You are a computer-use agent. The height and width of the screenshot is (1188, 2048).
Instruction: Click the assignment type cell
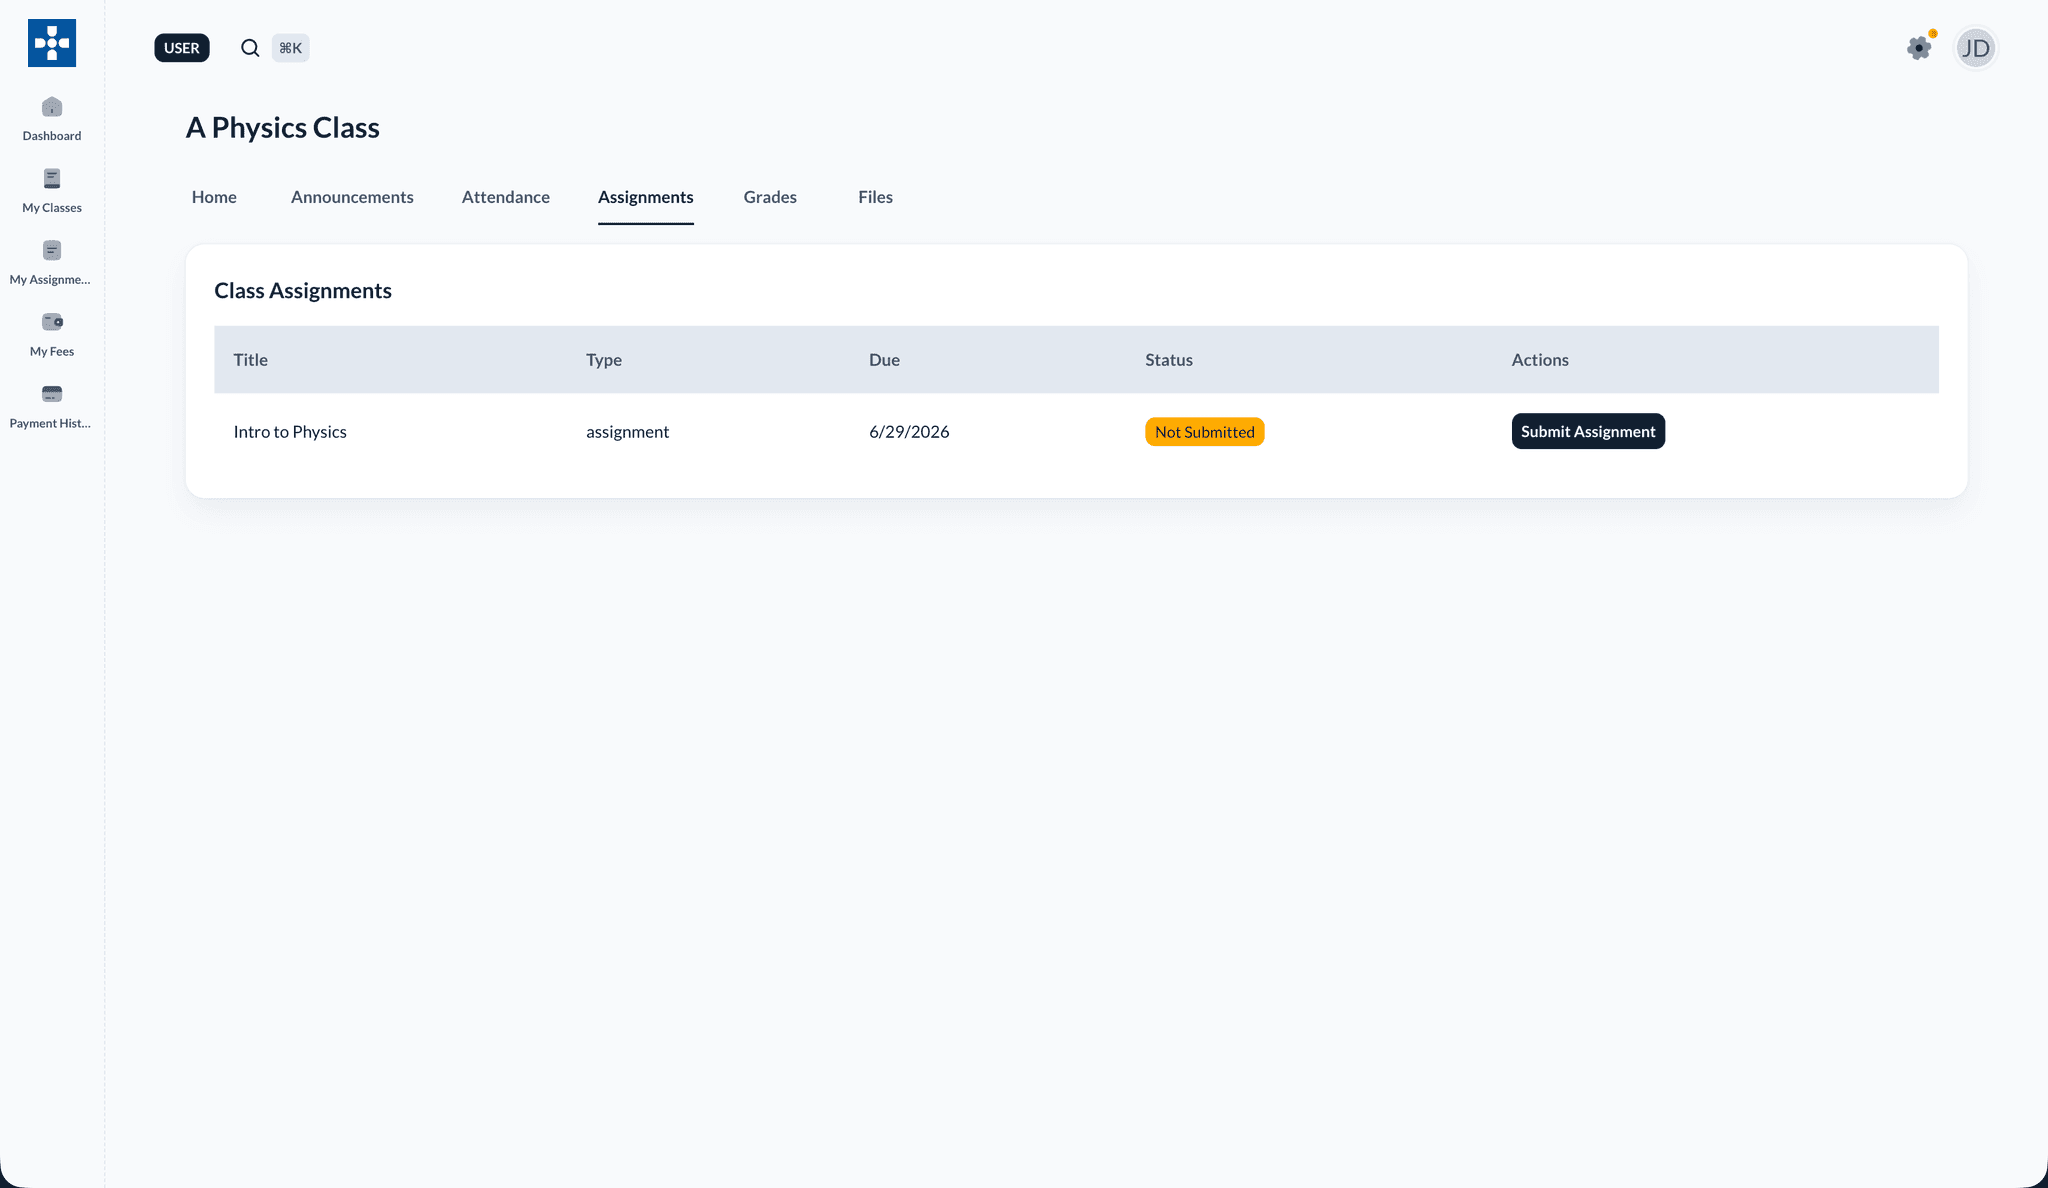pyautogui.click(x=627, y=432)
